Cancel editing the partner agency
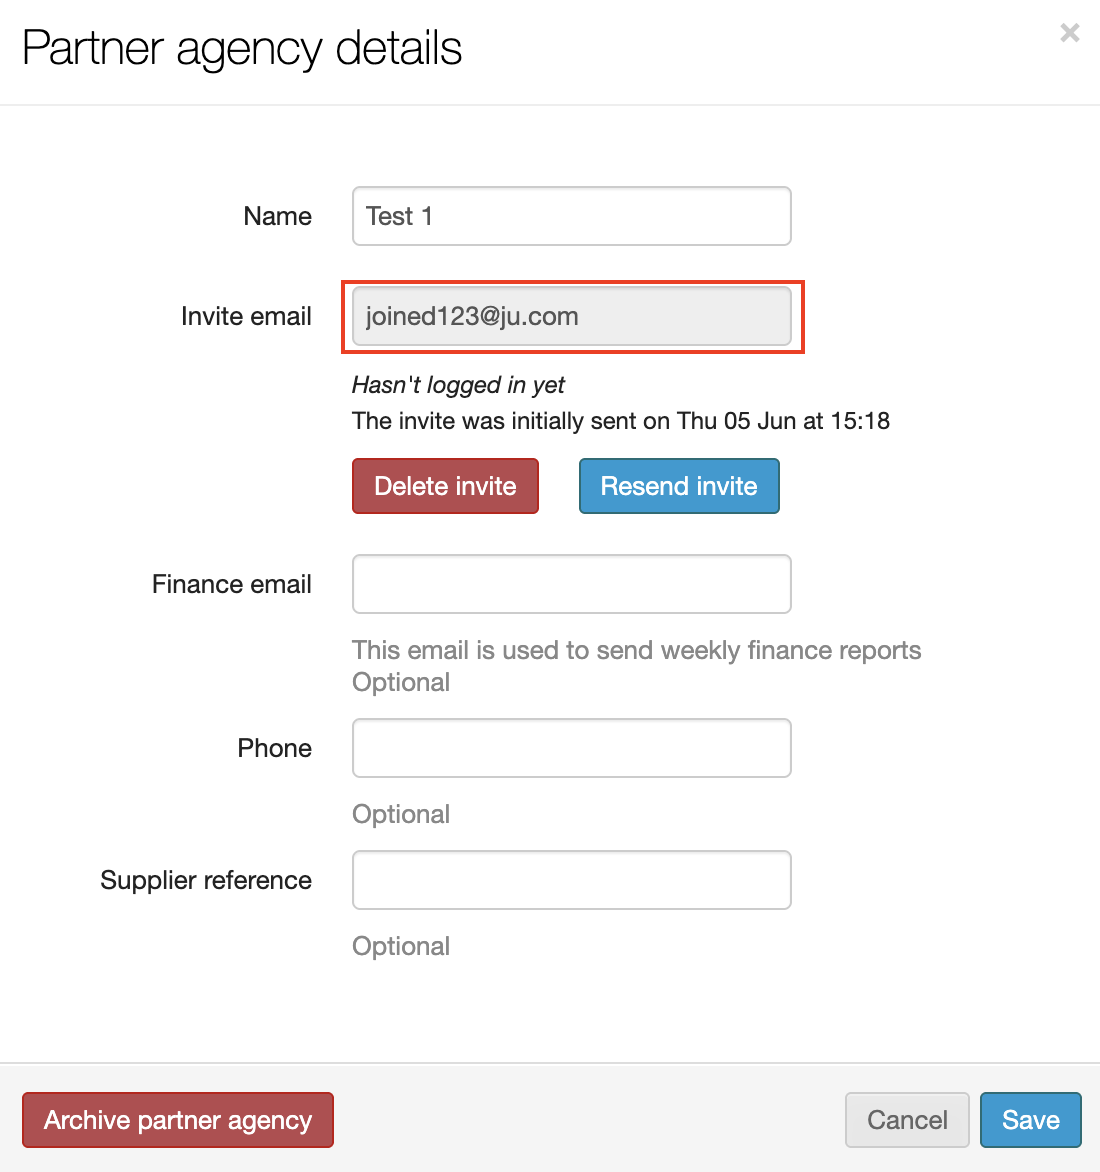 tap(906, 1120)
